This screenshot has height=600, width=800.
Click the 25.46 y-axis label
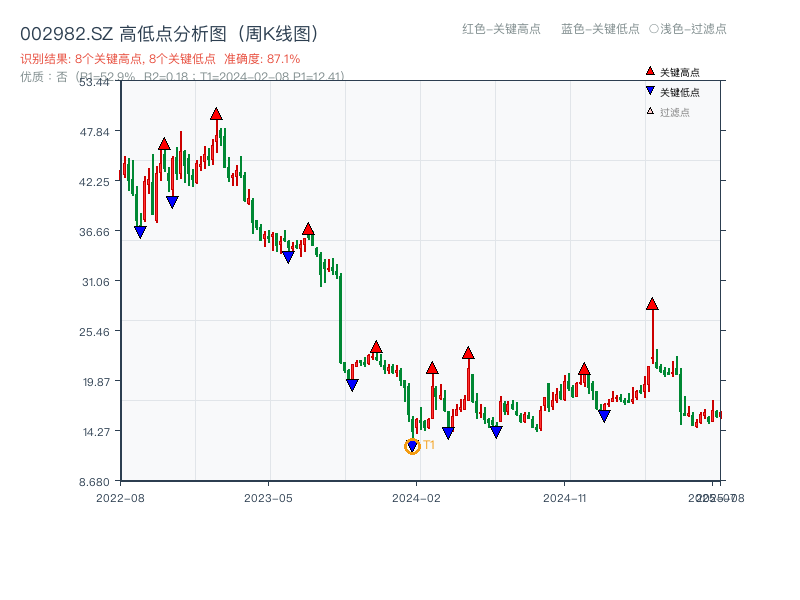(94, 332)
